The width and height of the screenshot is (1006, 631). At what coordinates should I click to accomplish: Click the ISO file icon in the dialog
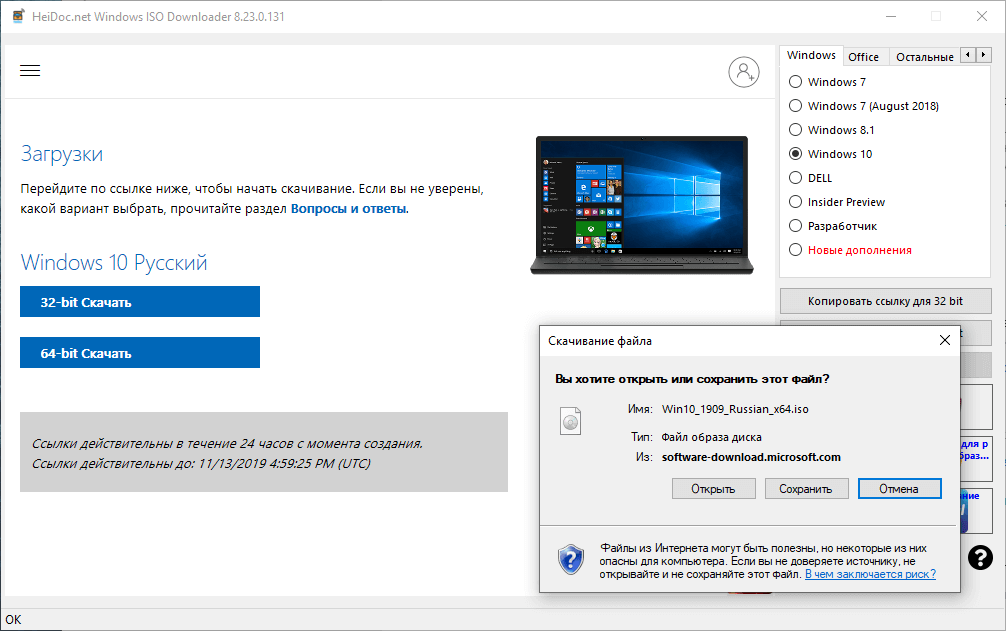pos(570,421)
